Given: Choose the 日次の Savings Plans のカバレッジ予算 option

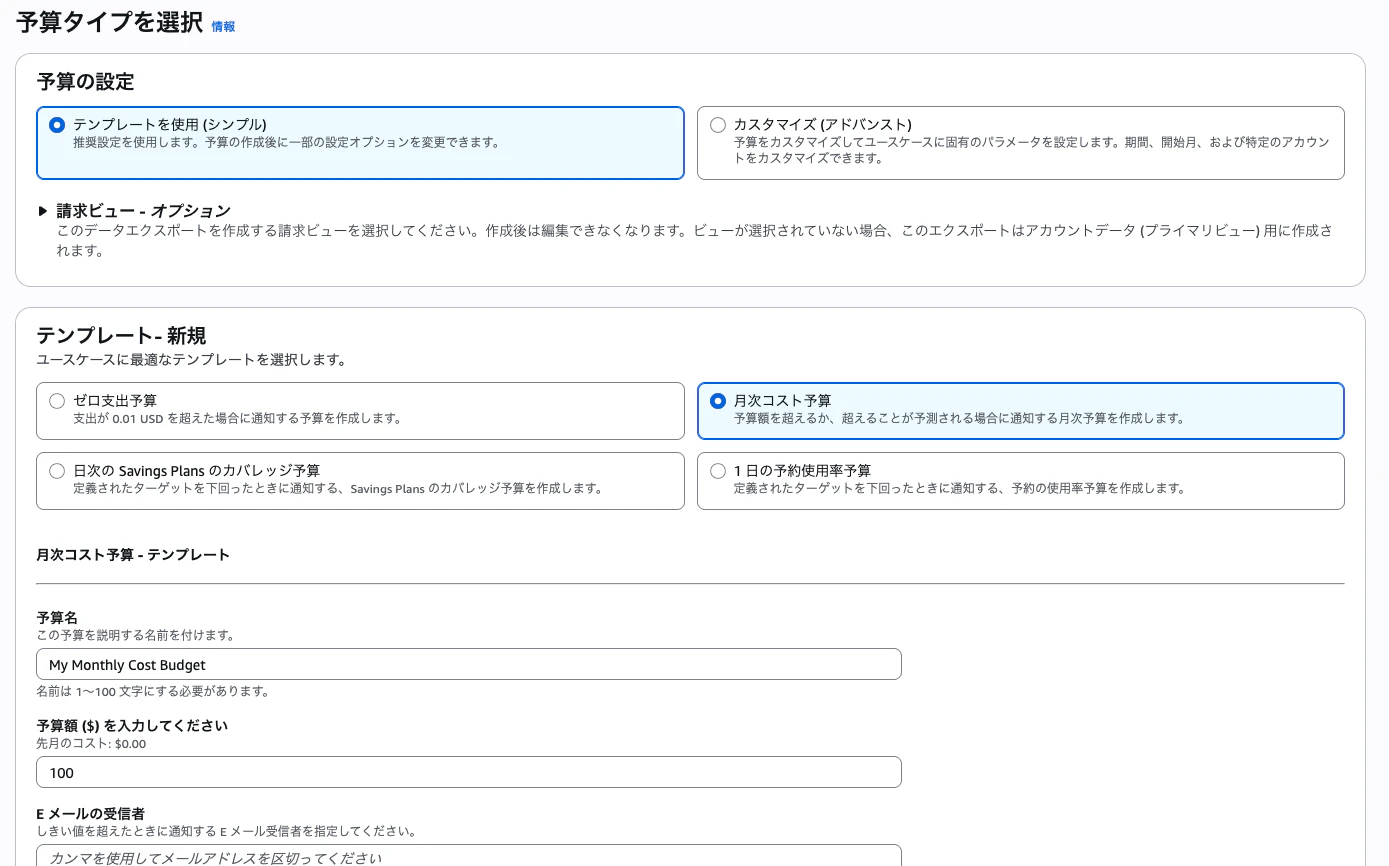Looking at the screenshot, I should (x=57, y=470).
